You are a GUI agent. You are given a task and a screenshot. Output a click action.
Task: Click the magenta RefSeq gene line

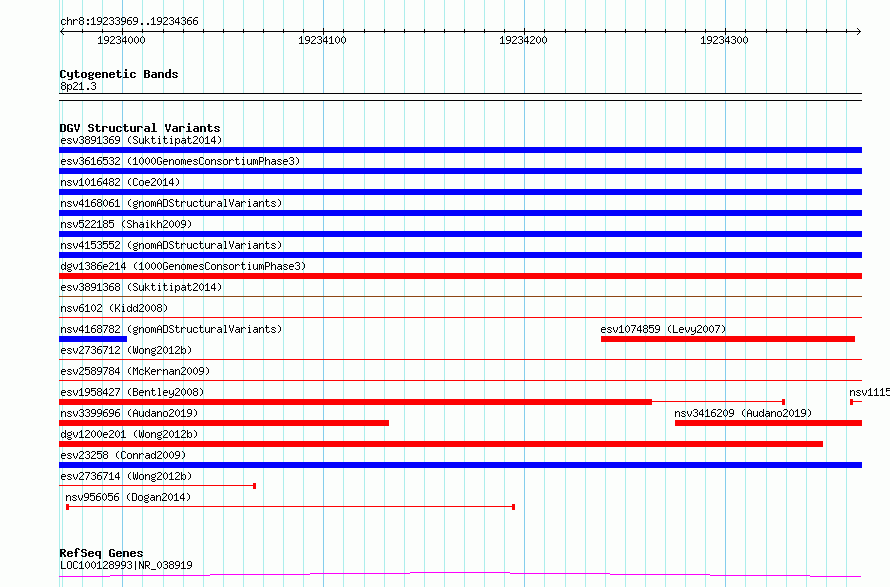point(460,575)
